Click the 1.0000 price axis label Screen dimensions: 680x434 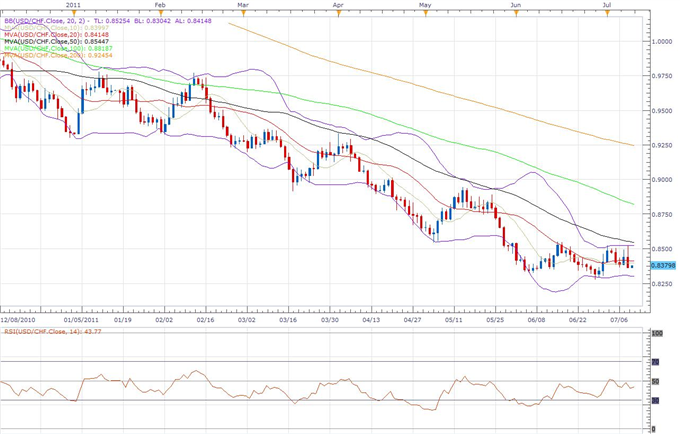click(663, 42)
